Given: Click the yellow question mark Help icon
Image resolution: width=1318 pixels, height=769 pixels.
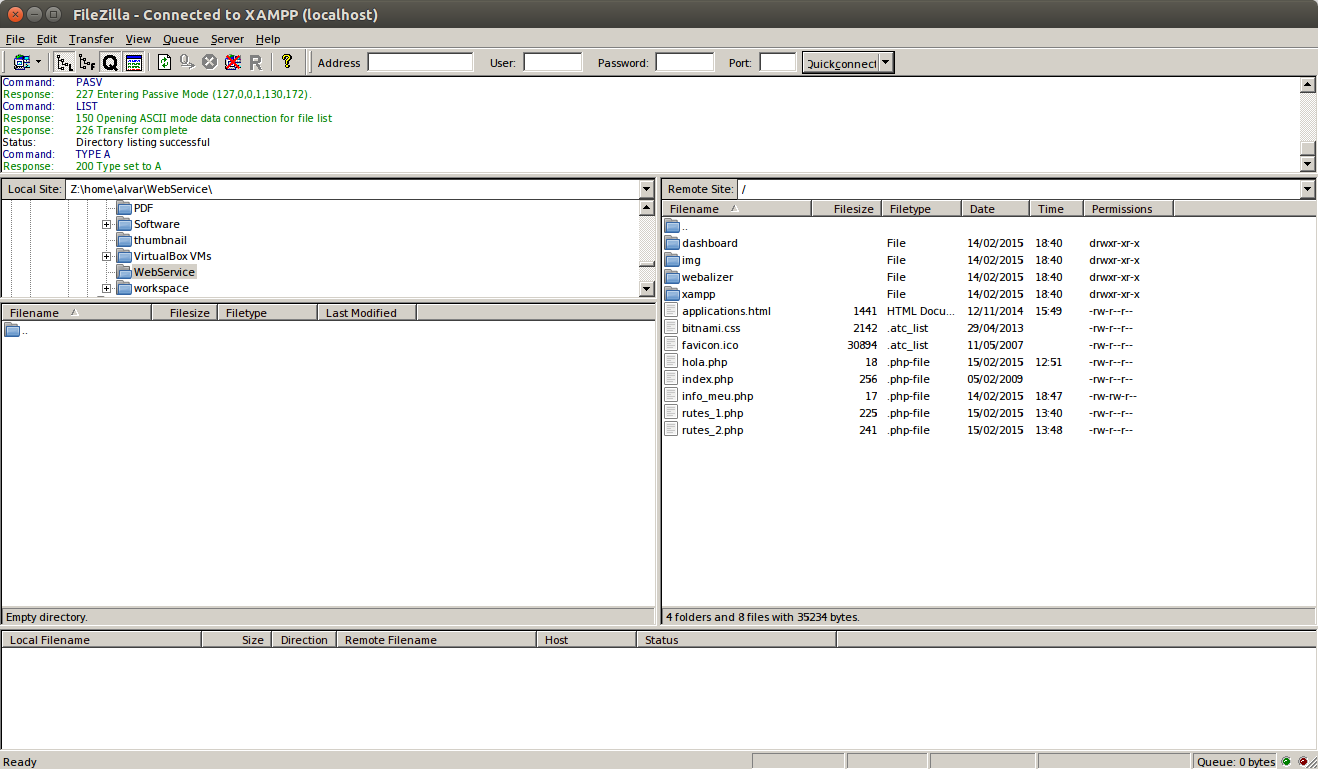Looking at the screenshot, I should [x=287, y=62].
